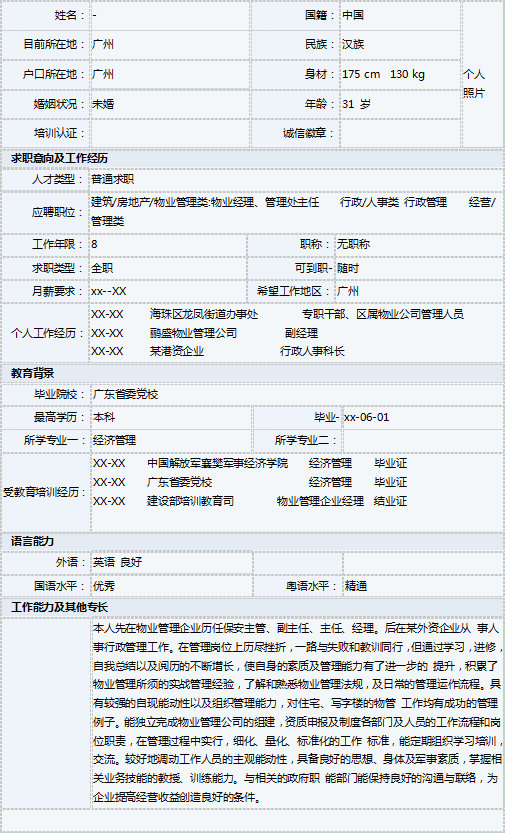This screenshot has height=833, width=505.
Task: Select the 身材 value 175 cm 130 kg
Action: (x=383, y=74)
